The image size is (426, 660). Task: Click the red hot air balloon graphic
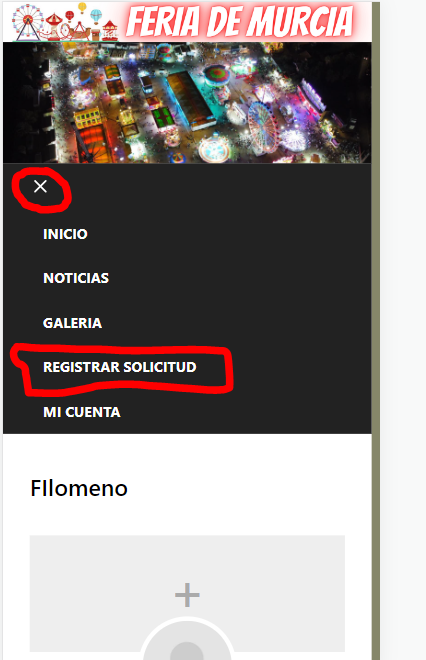click(70, 17)
